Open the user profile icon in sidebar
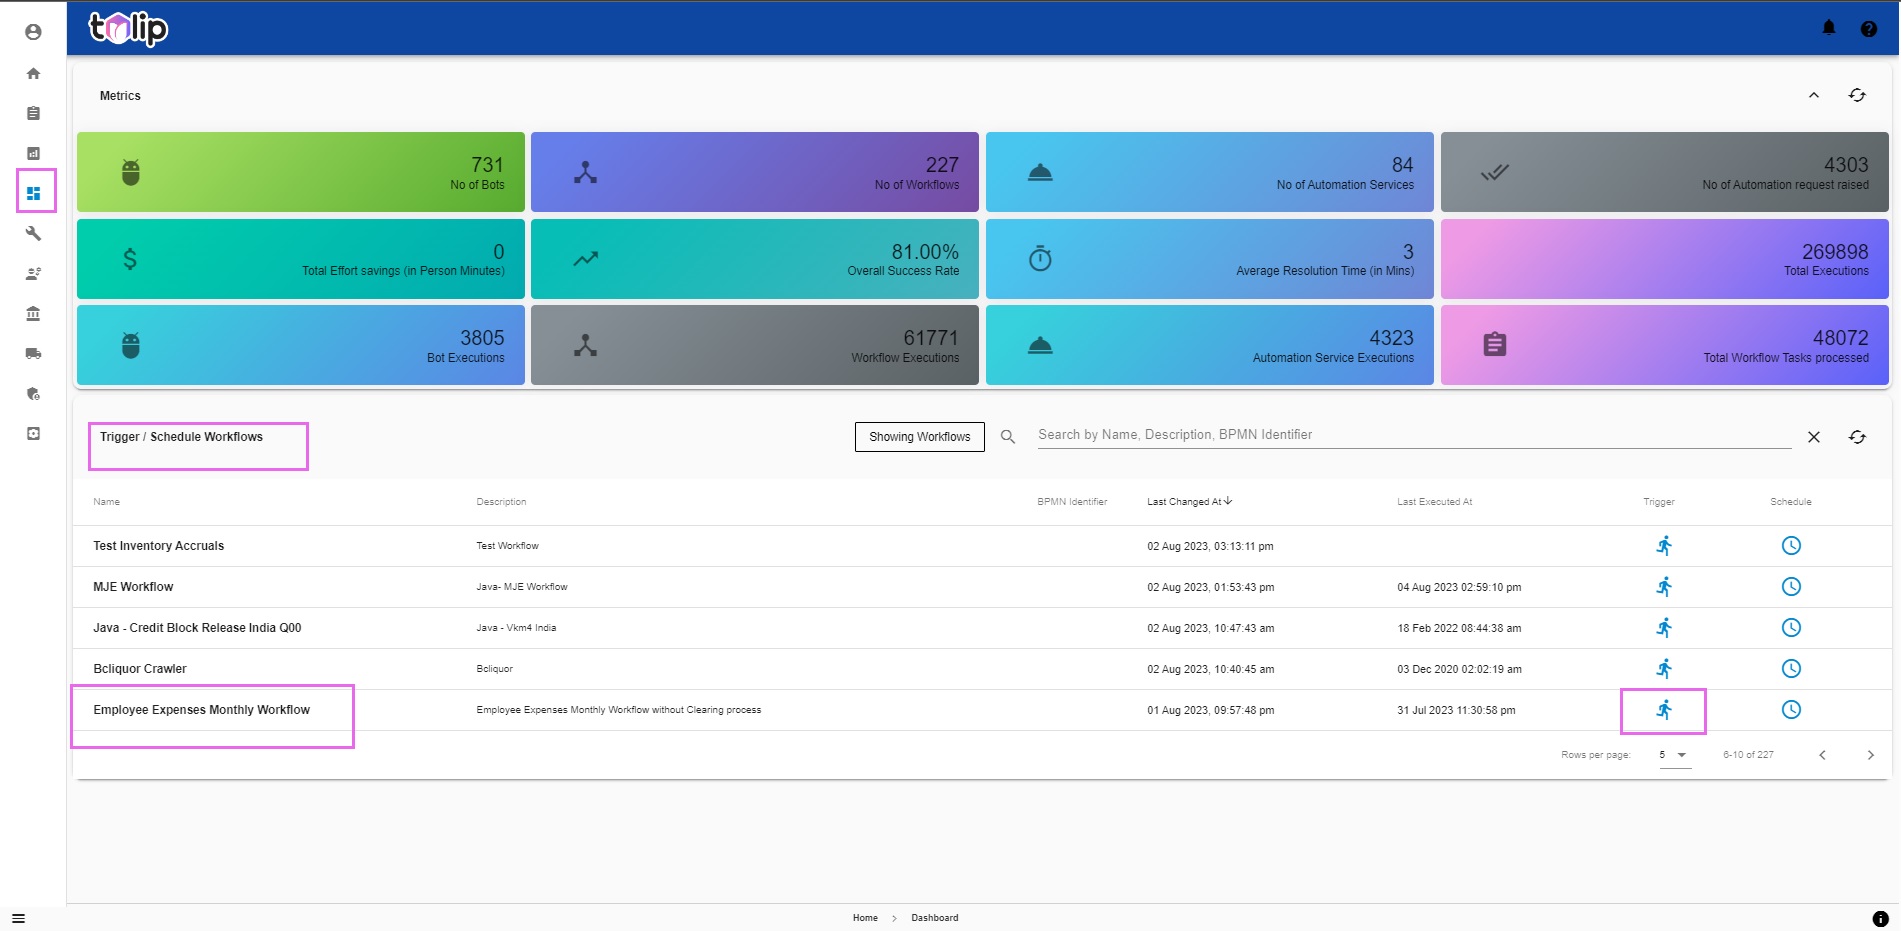 [33, 32]
